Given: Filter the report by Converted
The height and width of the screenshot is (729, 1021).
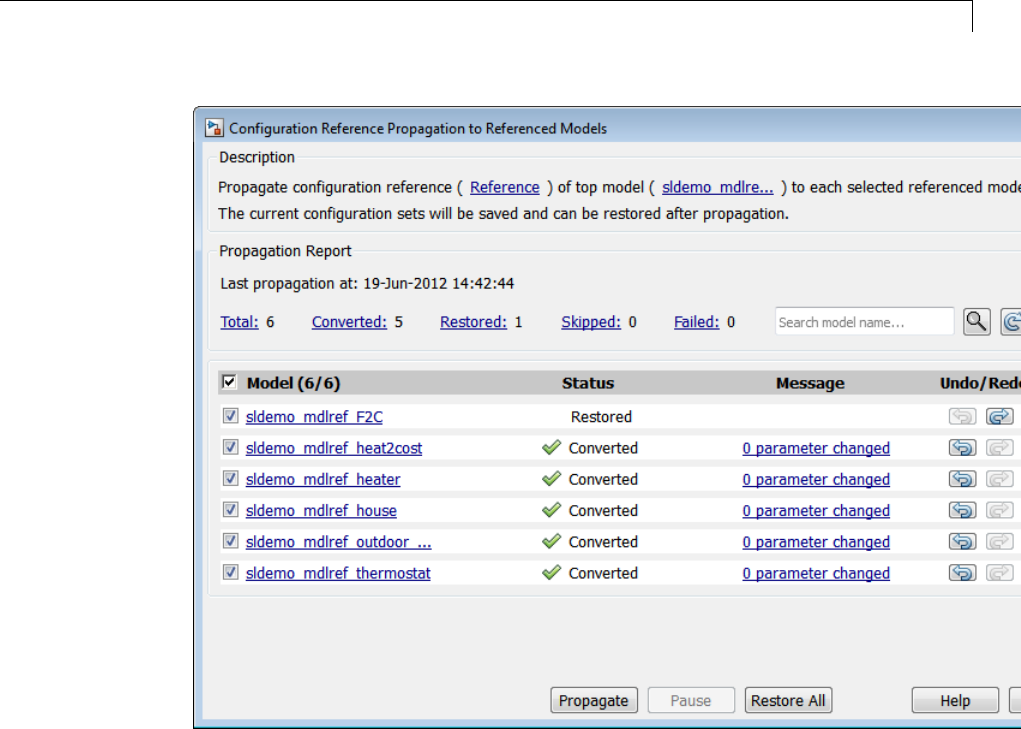Looking at the screenshot, I should (x=349, y=322).
